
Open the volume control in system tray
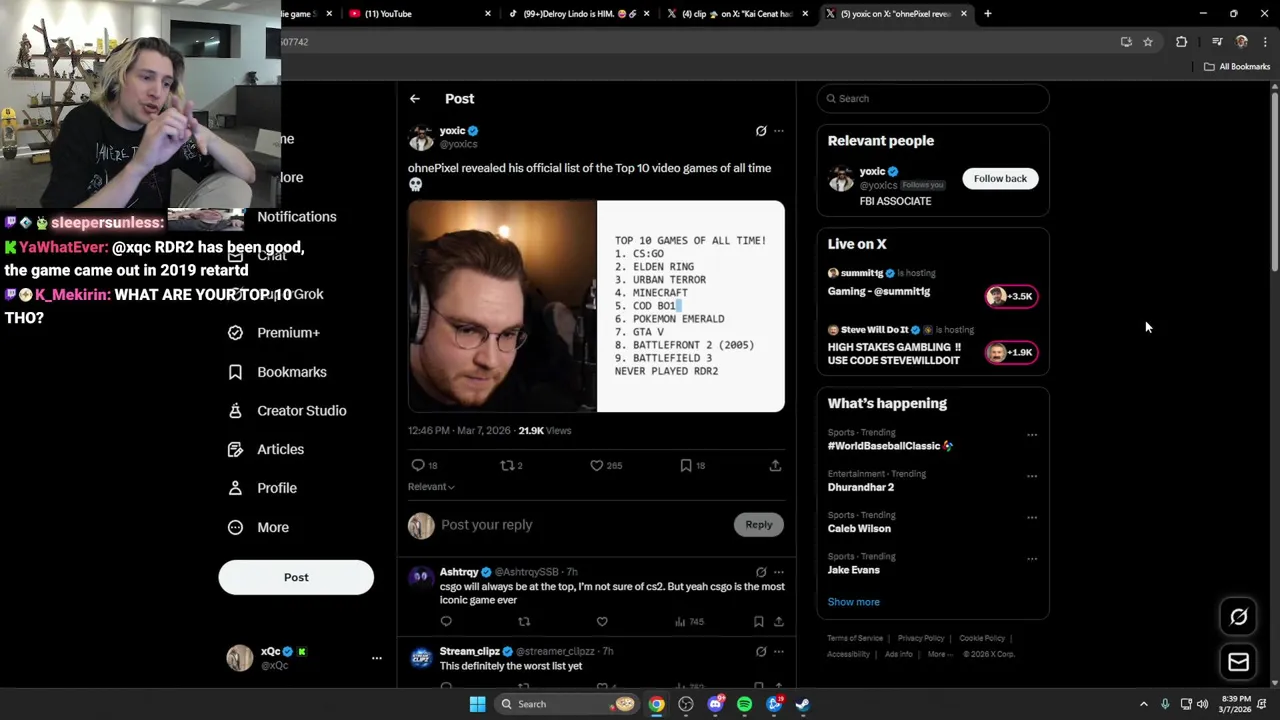click(1202, 704)
